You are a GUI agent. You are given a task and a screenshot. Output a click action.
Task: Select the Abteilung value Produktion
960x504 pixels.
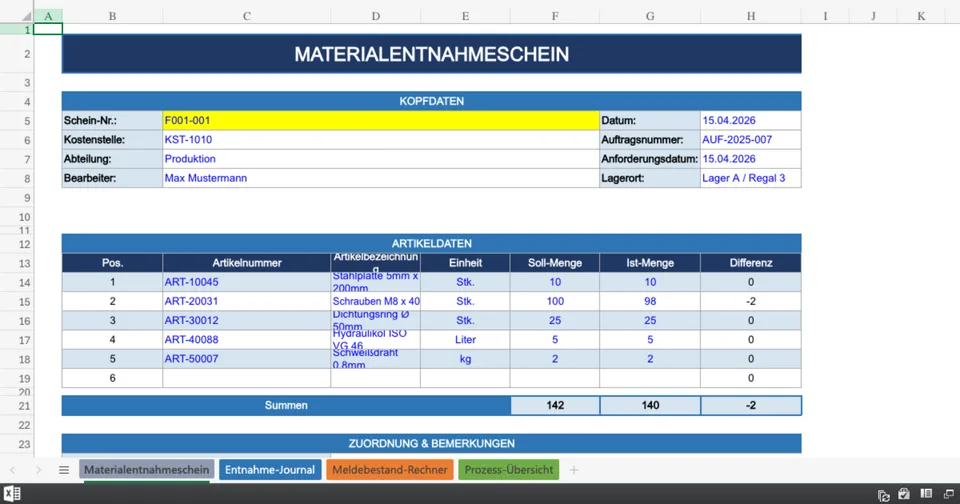(x=381, y=159)
